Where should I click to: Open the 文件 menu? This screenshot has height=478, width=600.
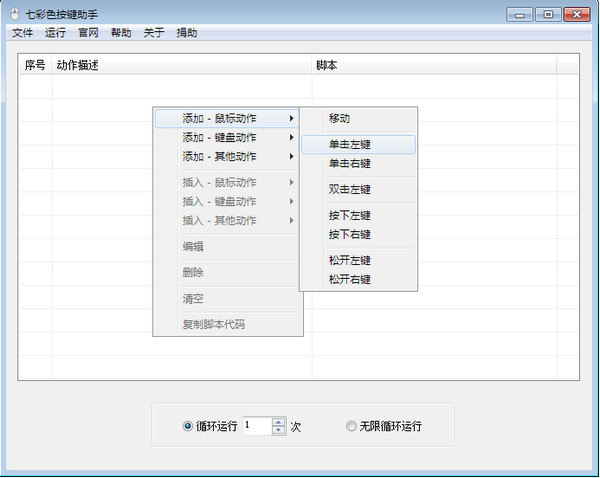tap(22, 33)
